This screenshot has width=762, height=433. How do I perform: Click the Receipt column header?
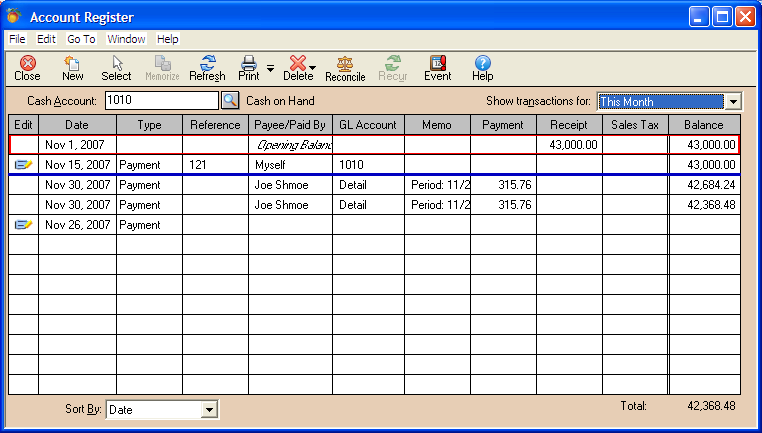(x=569, y=125)
